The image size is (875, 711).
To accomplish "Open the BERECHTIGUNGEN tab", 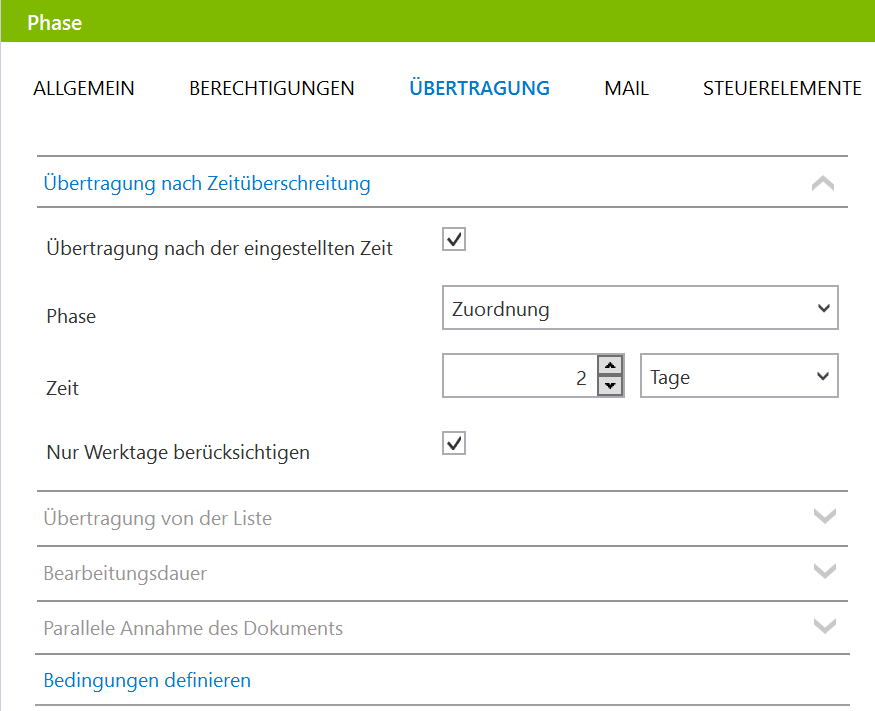I will pyautogui.click(x=272, y=88).
